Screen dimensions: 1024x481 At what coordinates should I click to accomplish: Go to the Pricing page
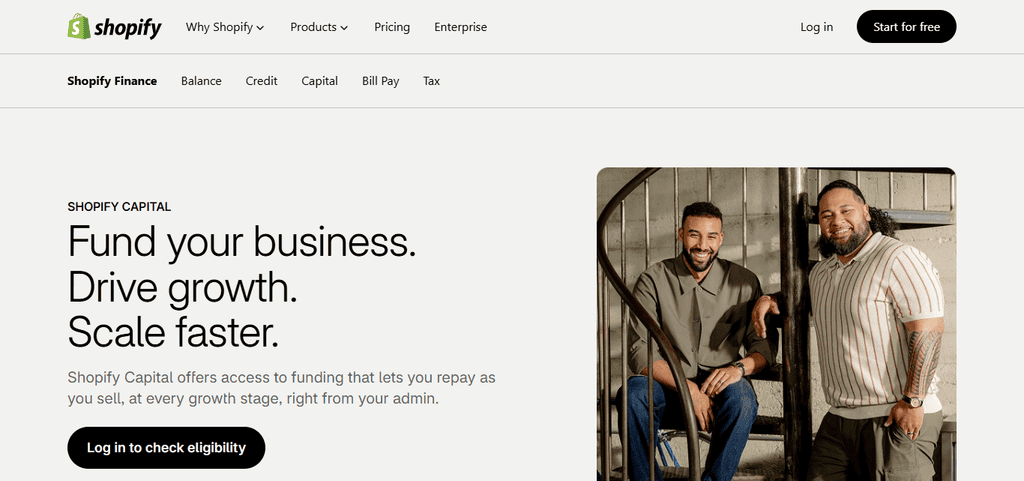coord(392,27)
